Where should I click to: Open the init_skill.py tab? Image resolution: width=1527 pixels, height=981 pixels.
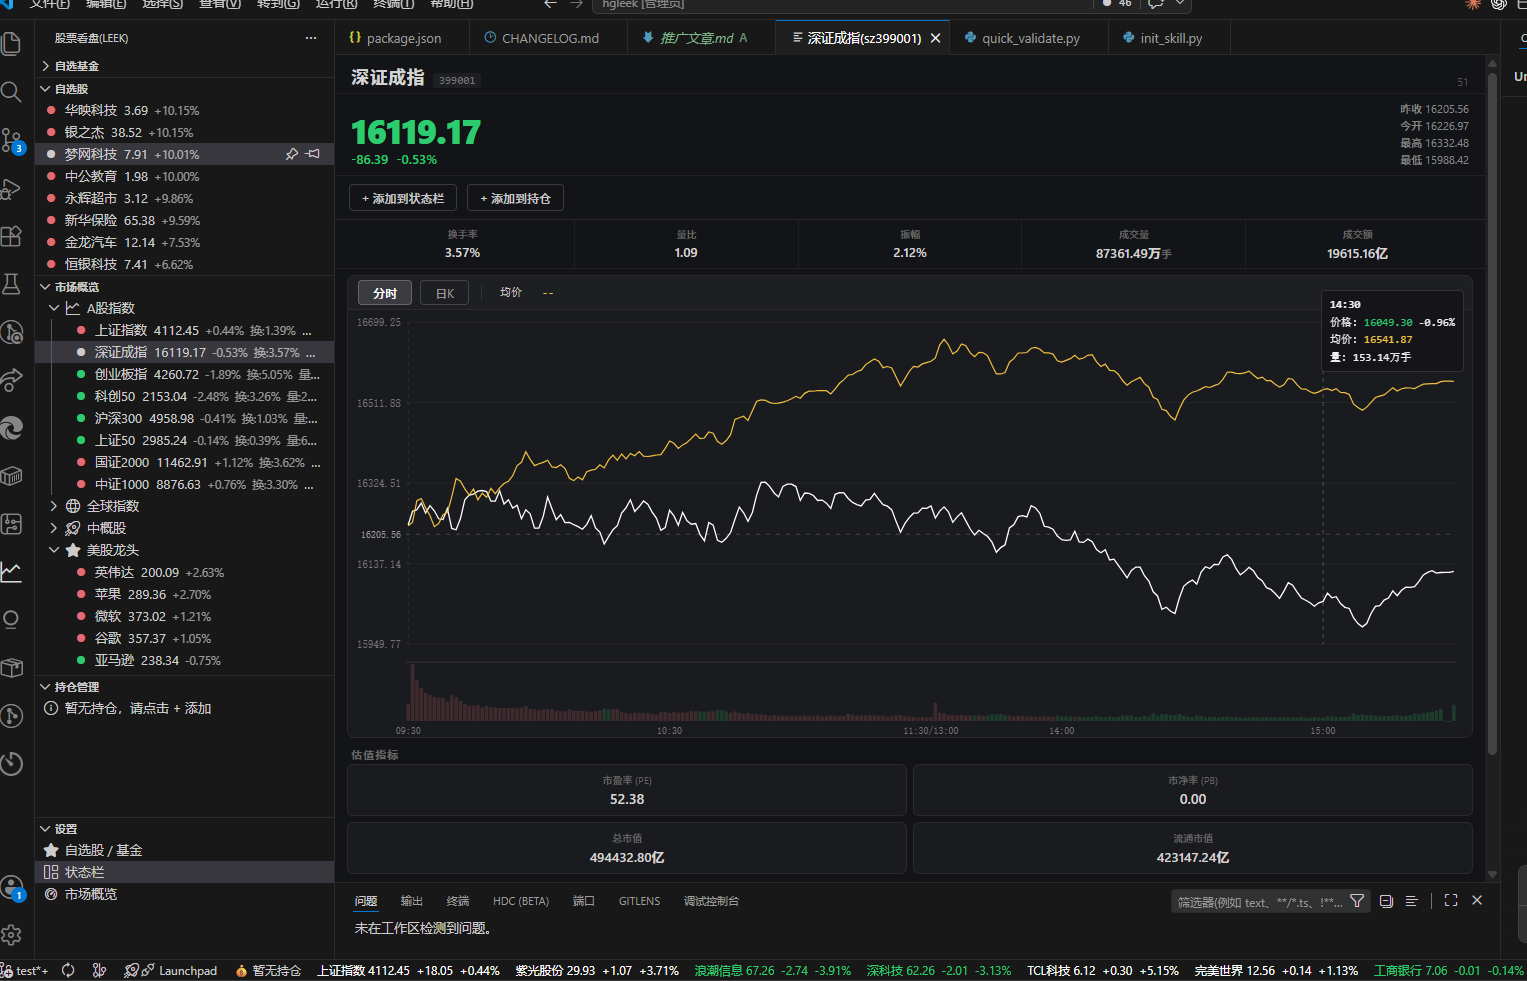tap(1169, 38)
